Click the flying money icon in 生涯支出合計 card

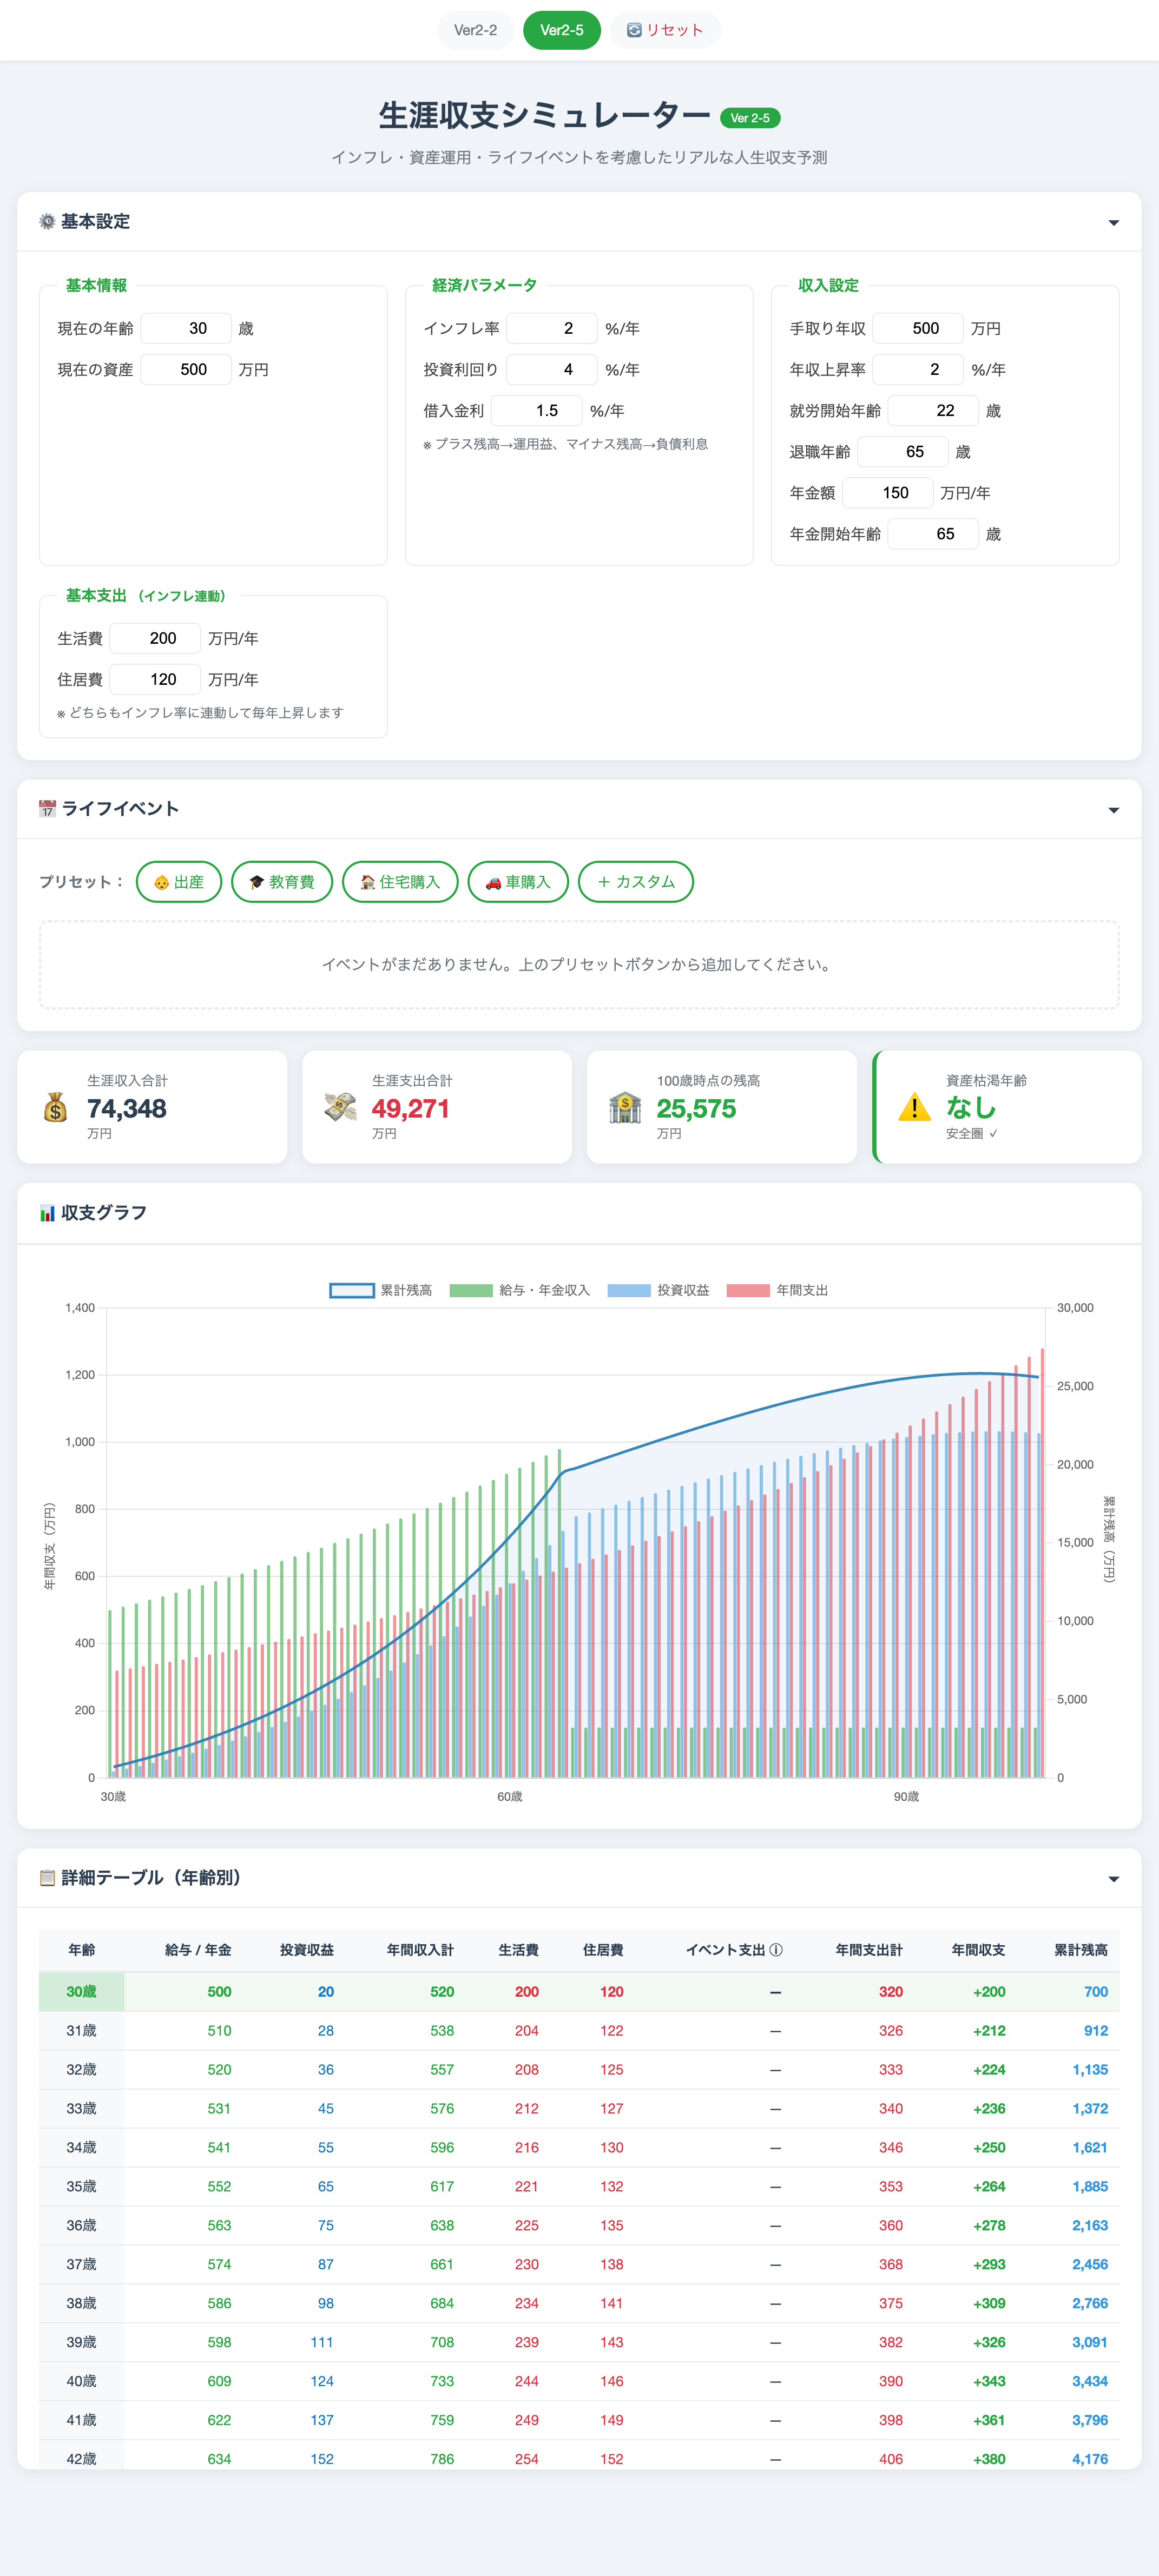click(340, 1107)
